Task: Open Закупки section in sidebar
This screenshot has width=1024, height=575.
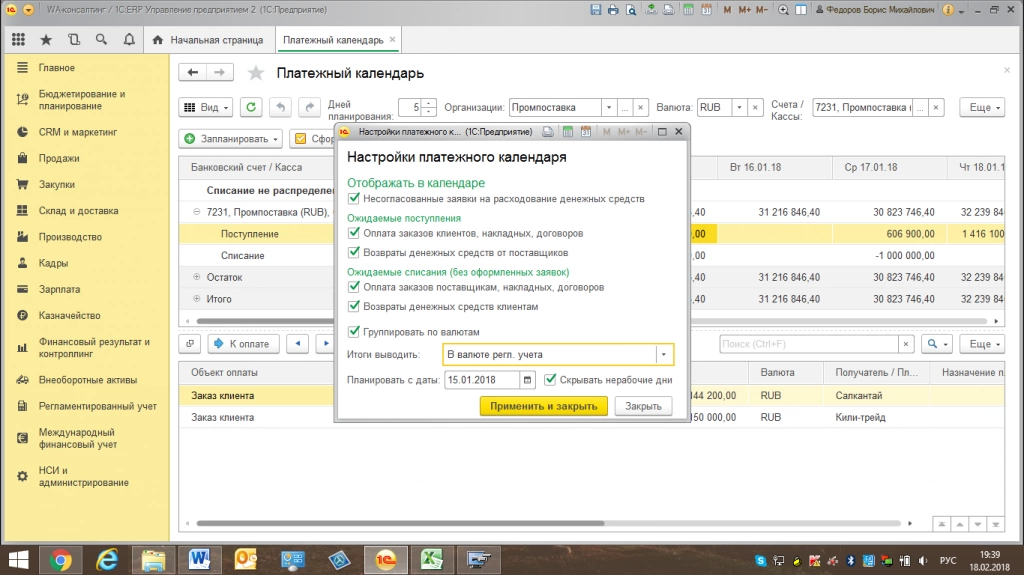Action: pyautogui.click(x=57, y=184)
